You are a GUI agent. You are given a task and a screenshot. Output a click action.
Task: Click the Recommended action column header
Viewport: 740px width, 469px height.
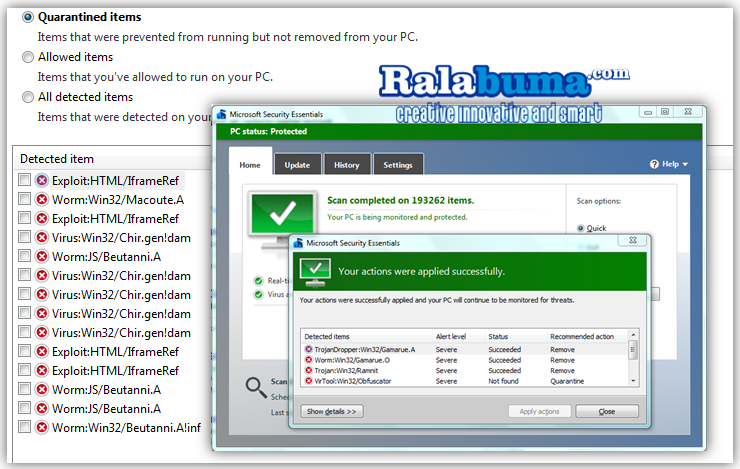(x=588, y=336)
